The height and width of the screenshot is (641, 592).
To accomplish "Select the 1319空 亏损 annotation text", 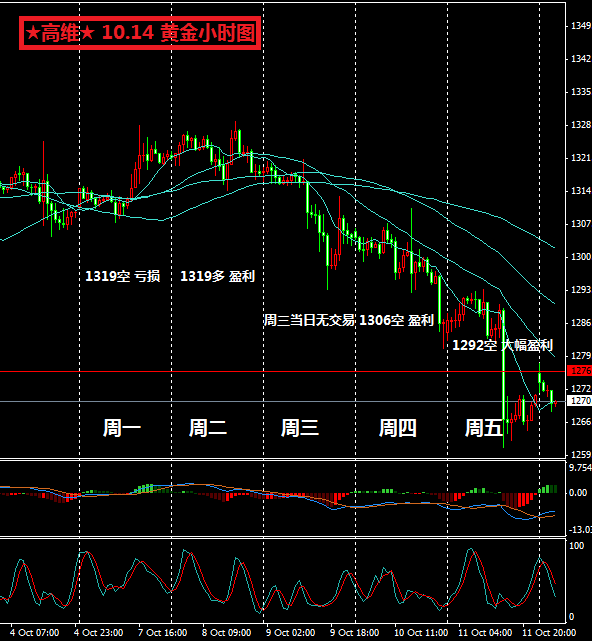I will click(x=122, y=276).
